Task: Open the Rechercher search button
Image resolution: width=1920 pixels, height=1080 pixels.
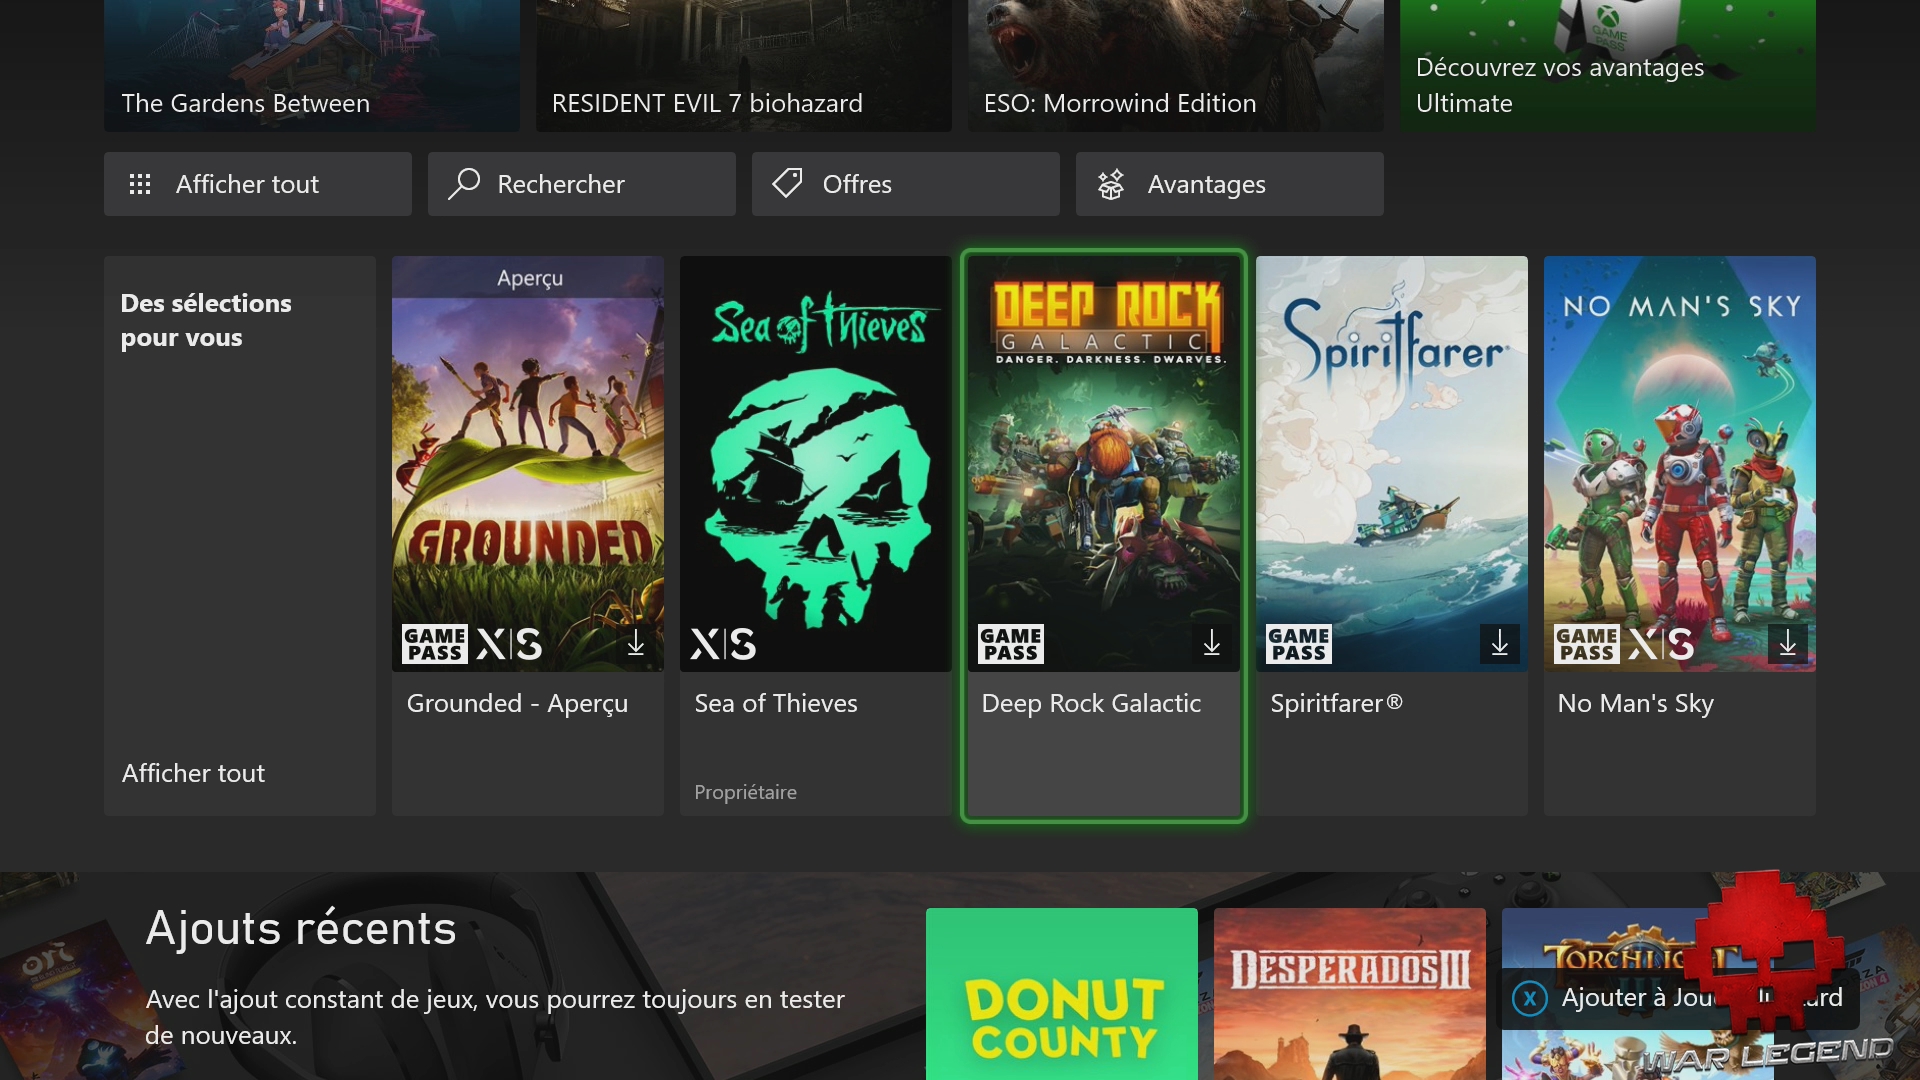Action: coord(581,184)
